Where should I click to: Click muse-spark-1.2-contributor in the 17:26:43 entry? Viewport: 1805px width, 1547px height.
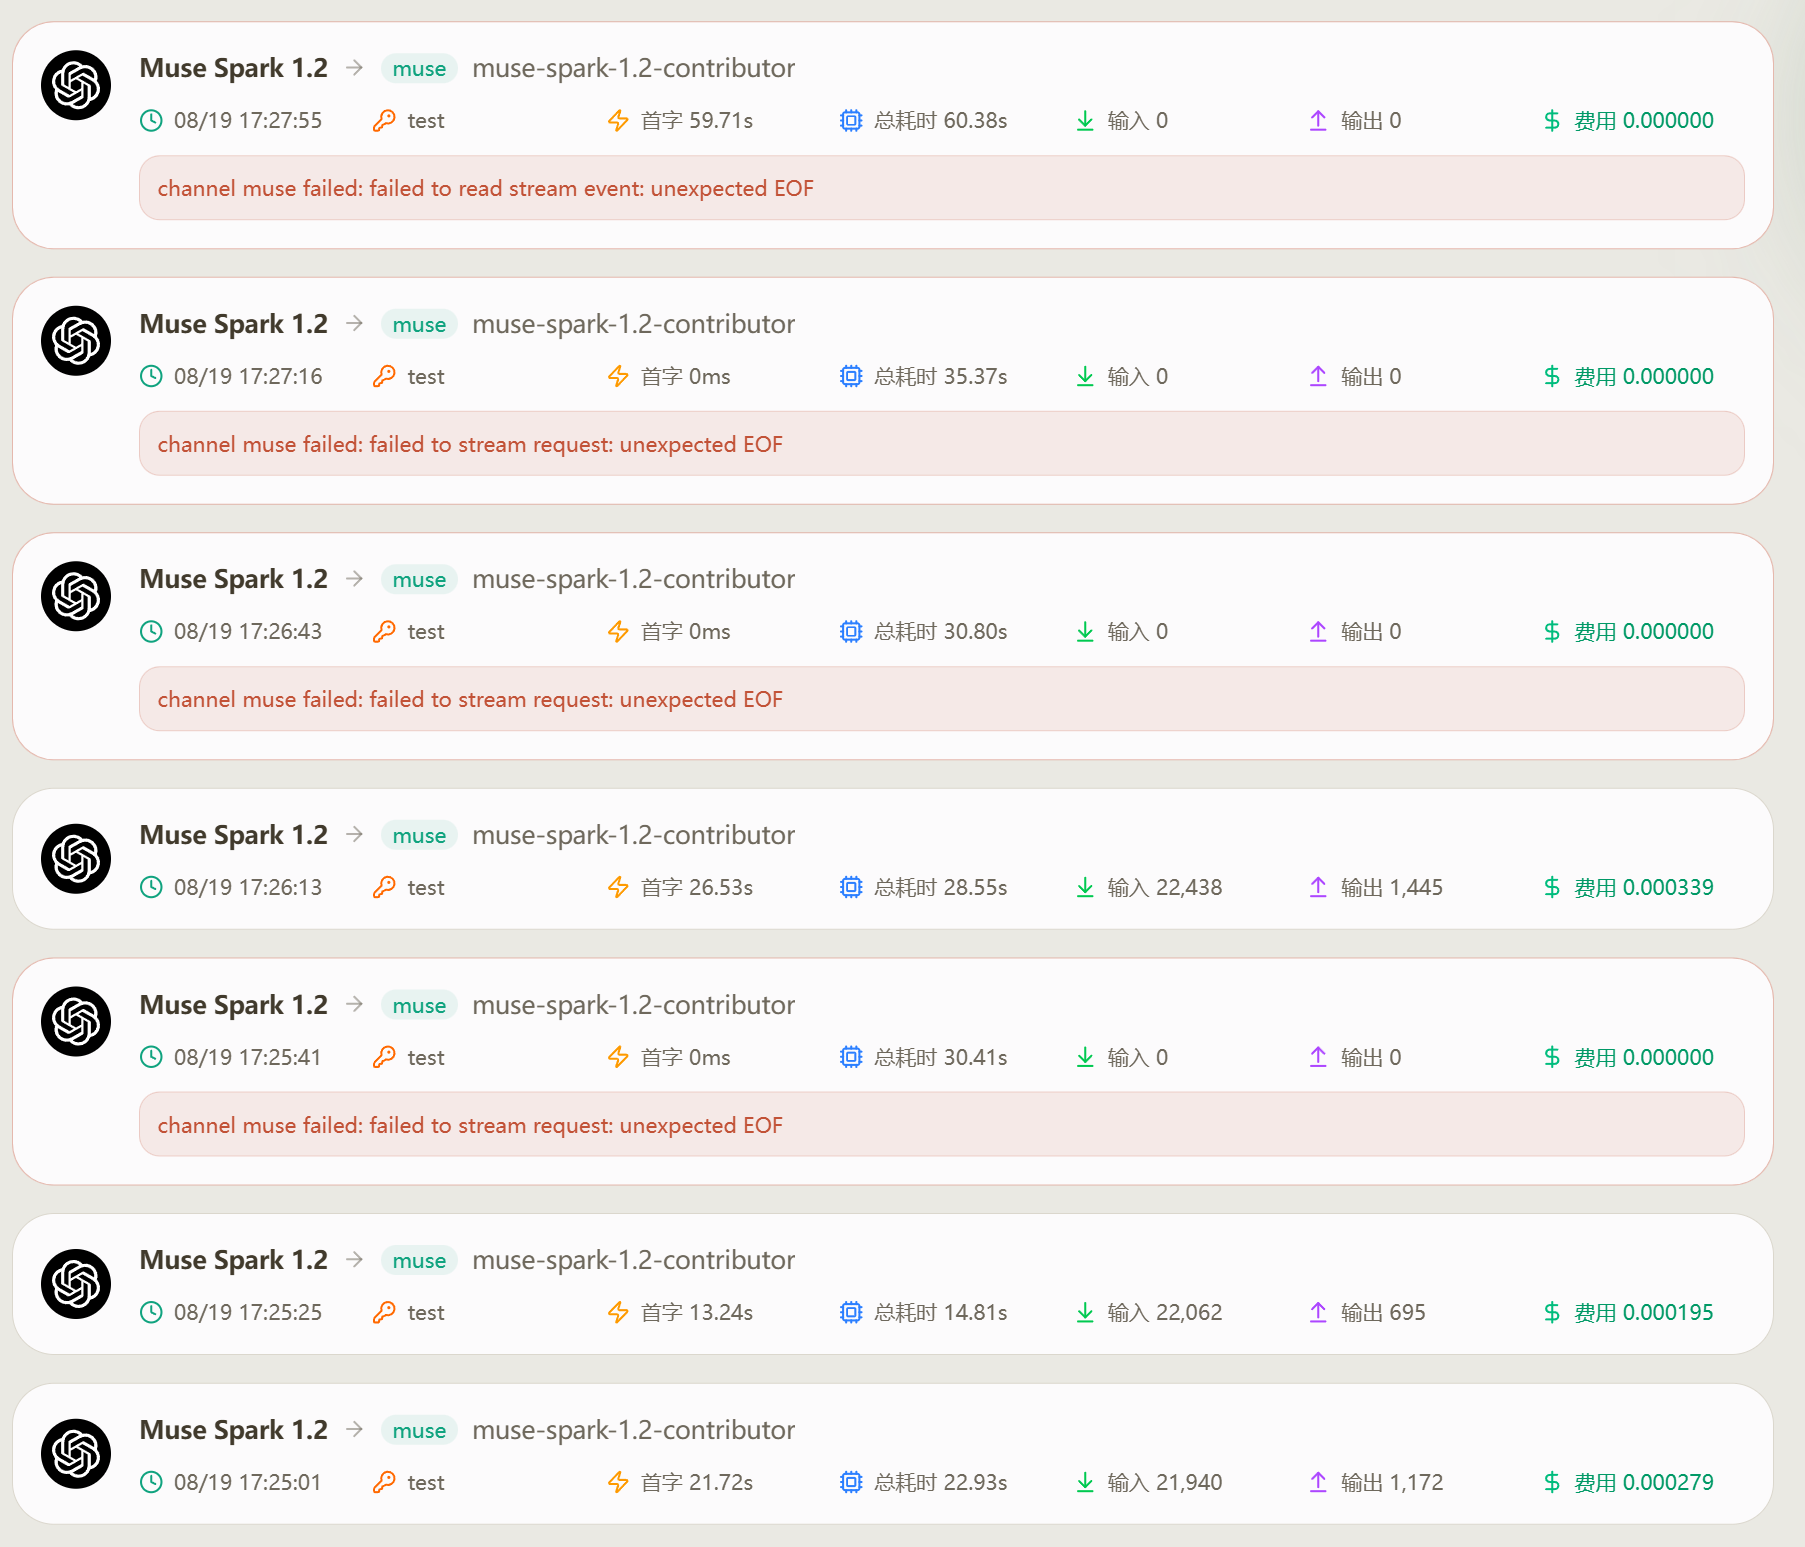(x=633, y=579)
